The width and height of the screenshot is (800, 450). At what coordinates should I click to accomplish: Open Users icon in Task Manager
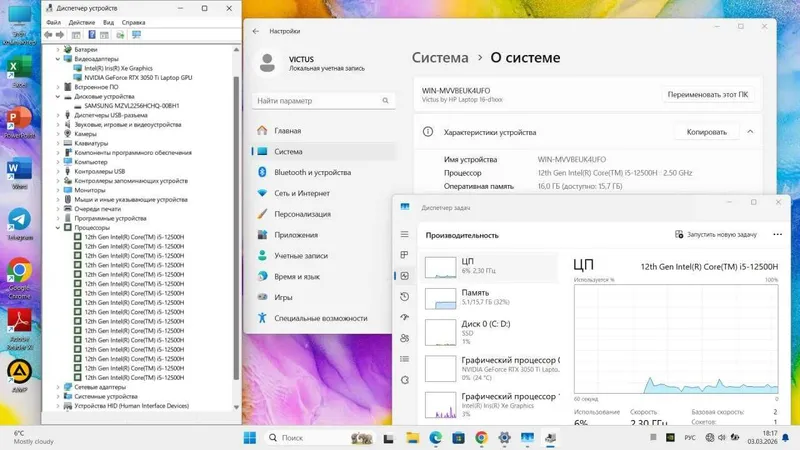(x=405, y=338)
